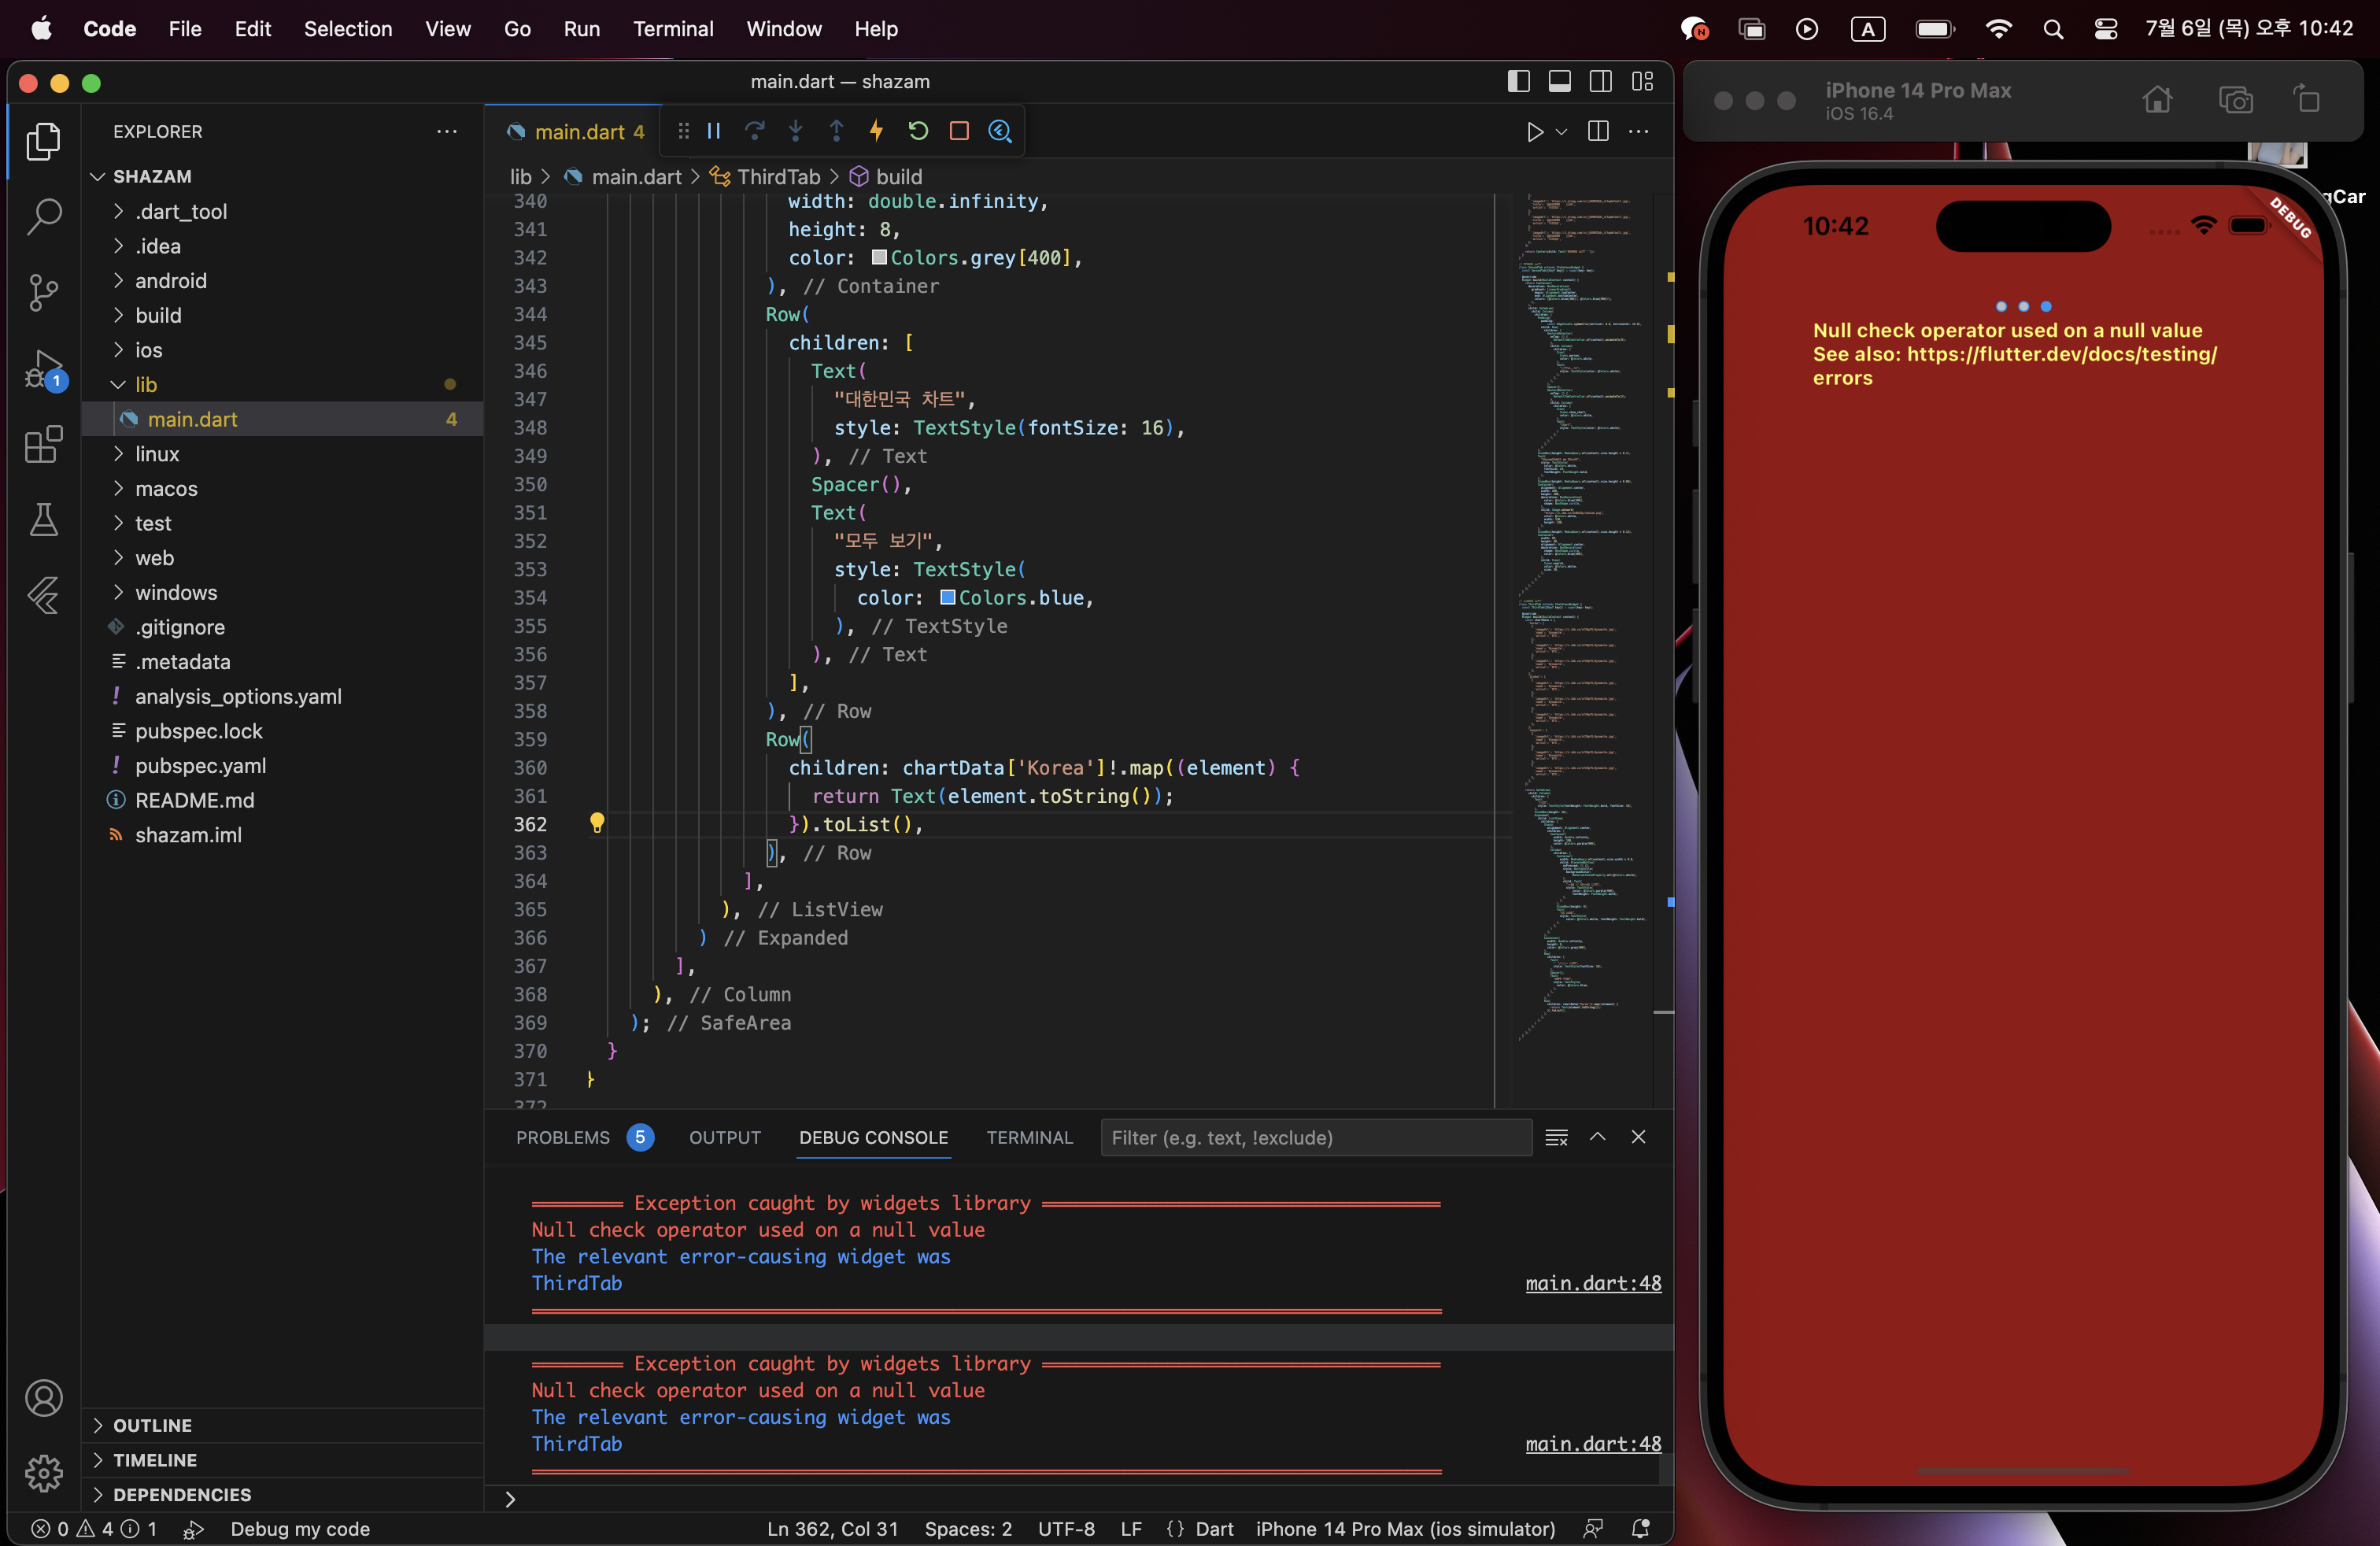The width and height of the screenshot is (2380, 1546).
Task: Open the Run menu in the menu bar
Action: coord(582,29)
